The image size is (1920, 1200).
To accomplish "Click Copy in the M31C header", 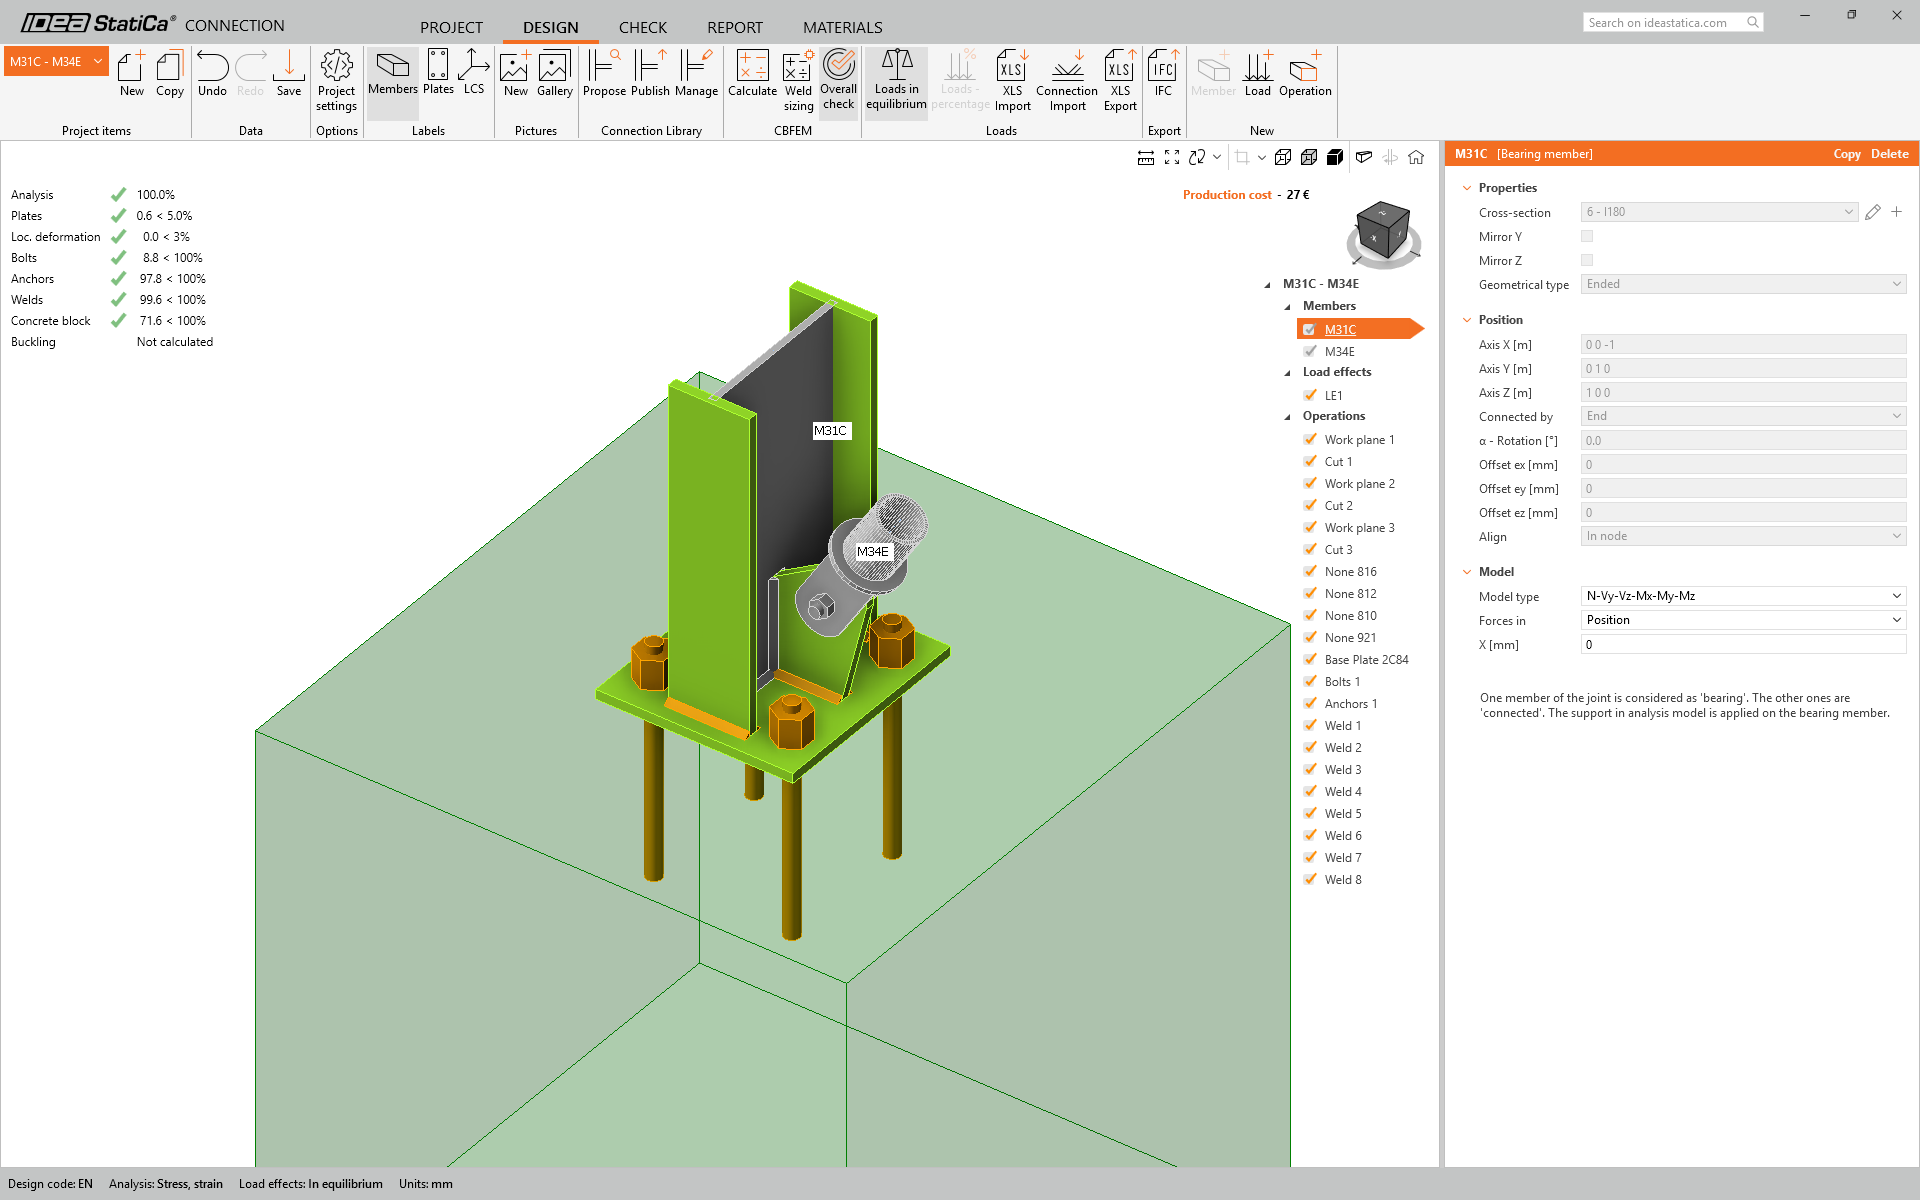I will (1846, 154).
